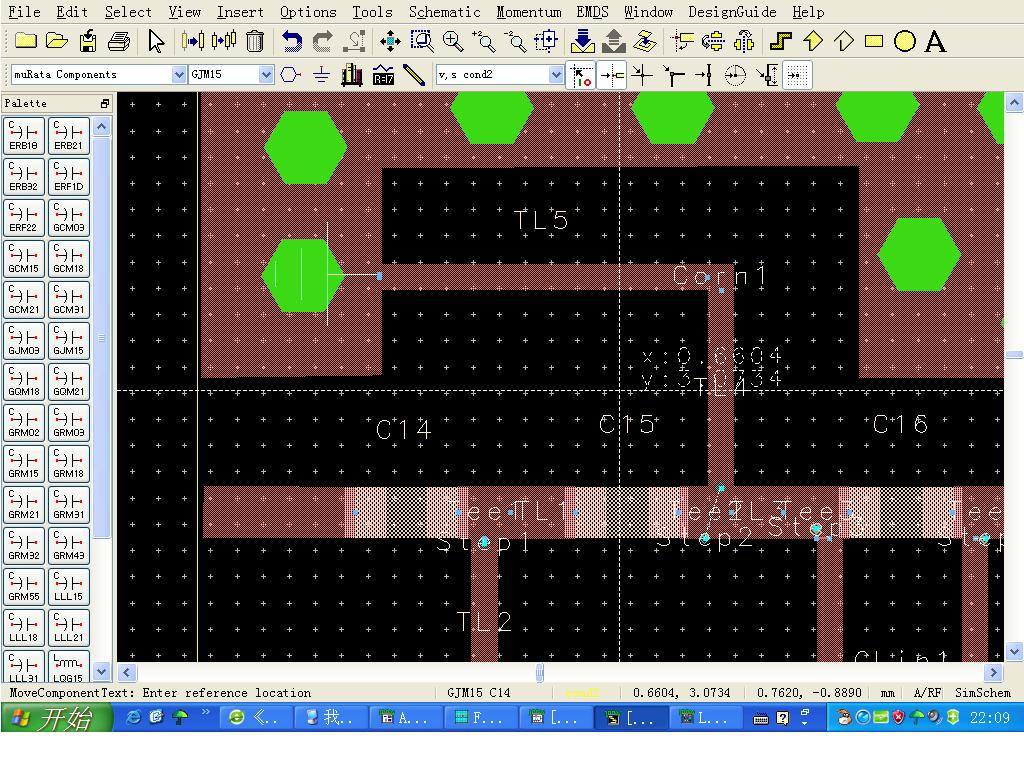Click the canvas scroll-down arrow
Viewport: 1024px width, 768px height.
pyautogui.click(x=1014, y=651)
